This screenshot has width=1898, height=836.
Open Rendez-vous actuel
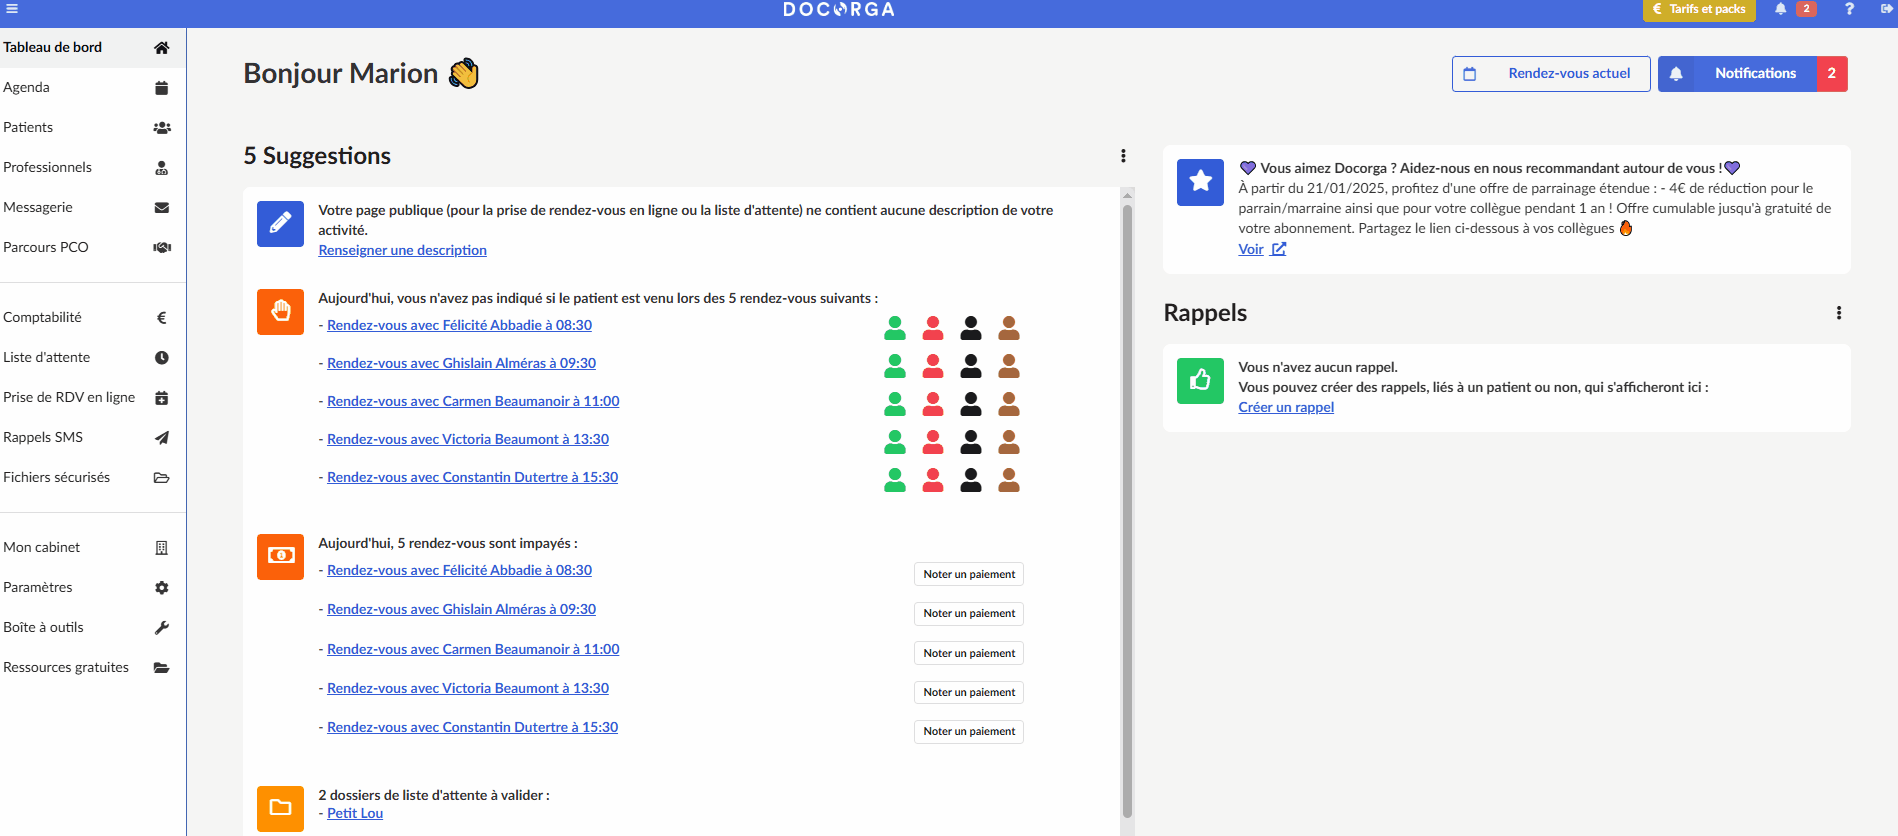(1551, 74)
